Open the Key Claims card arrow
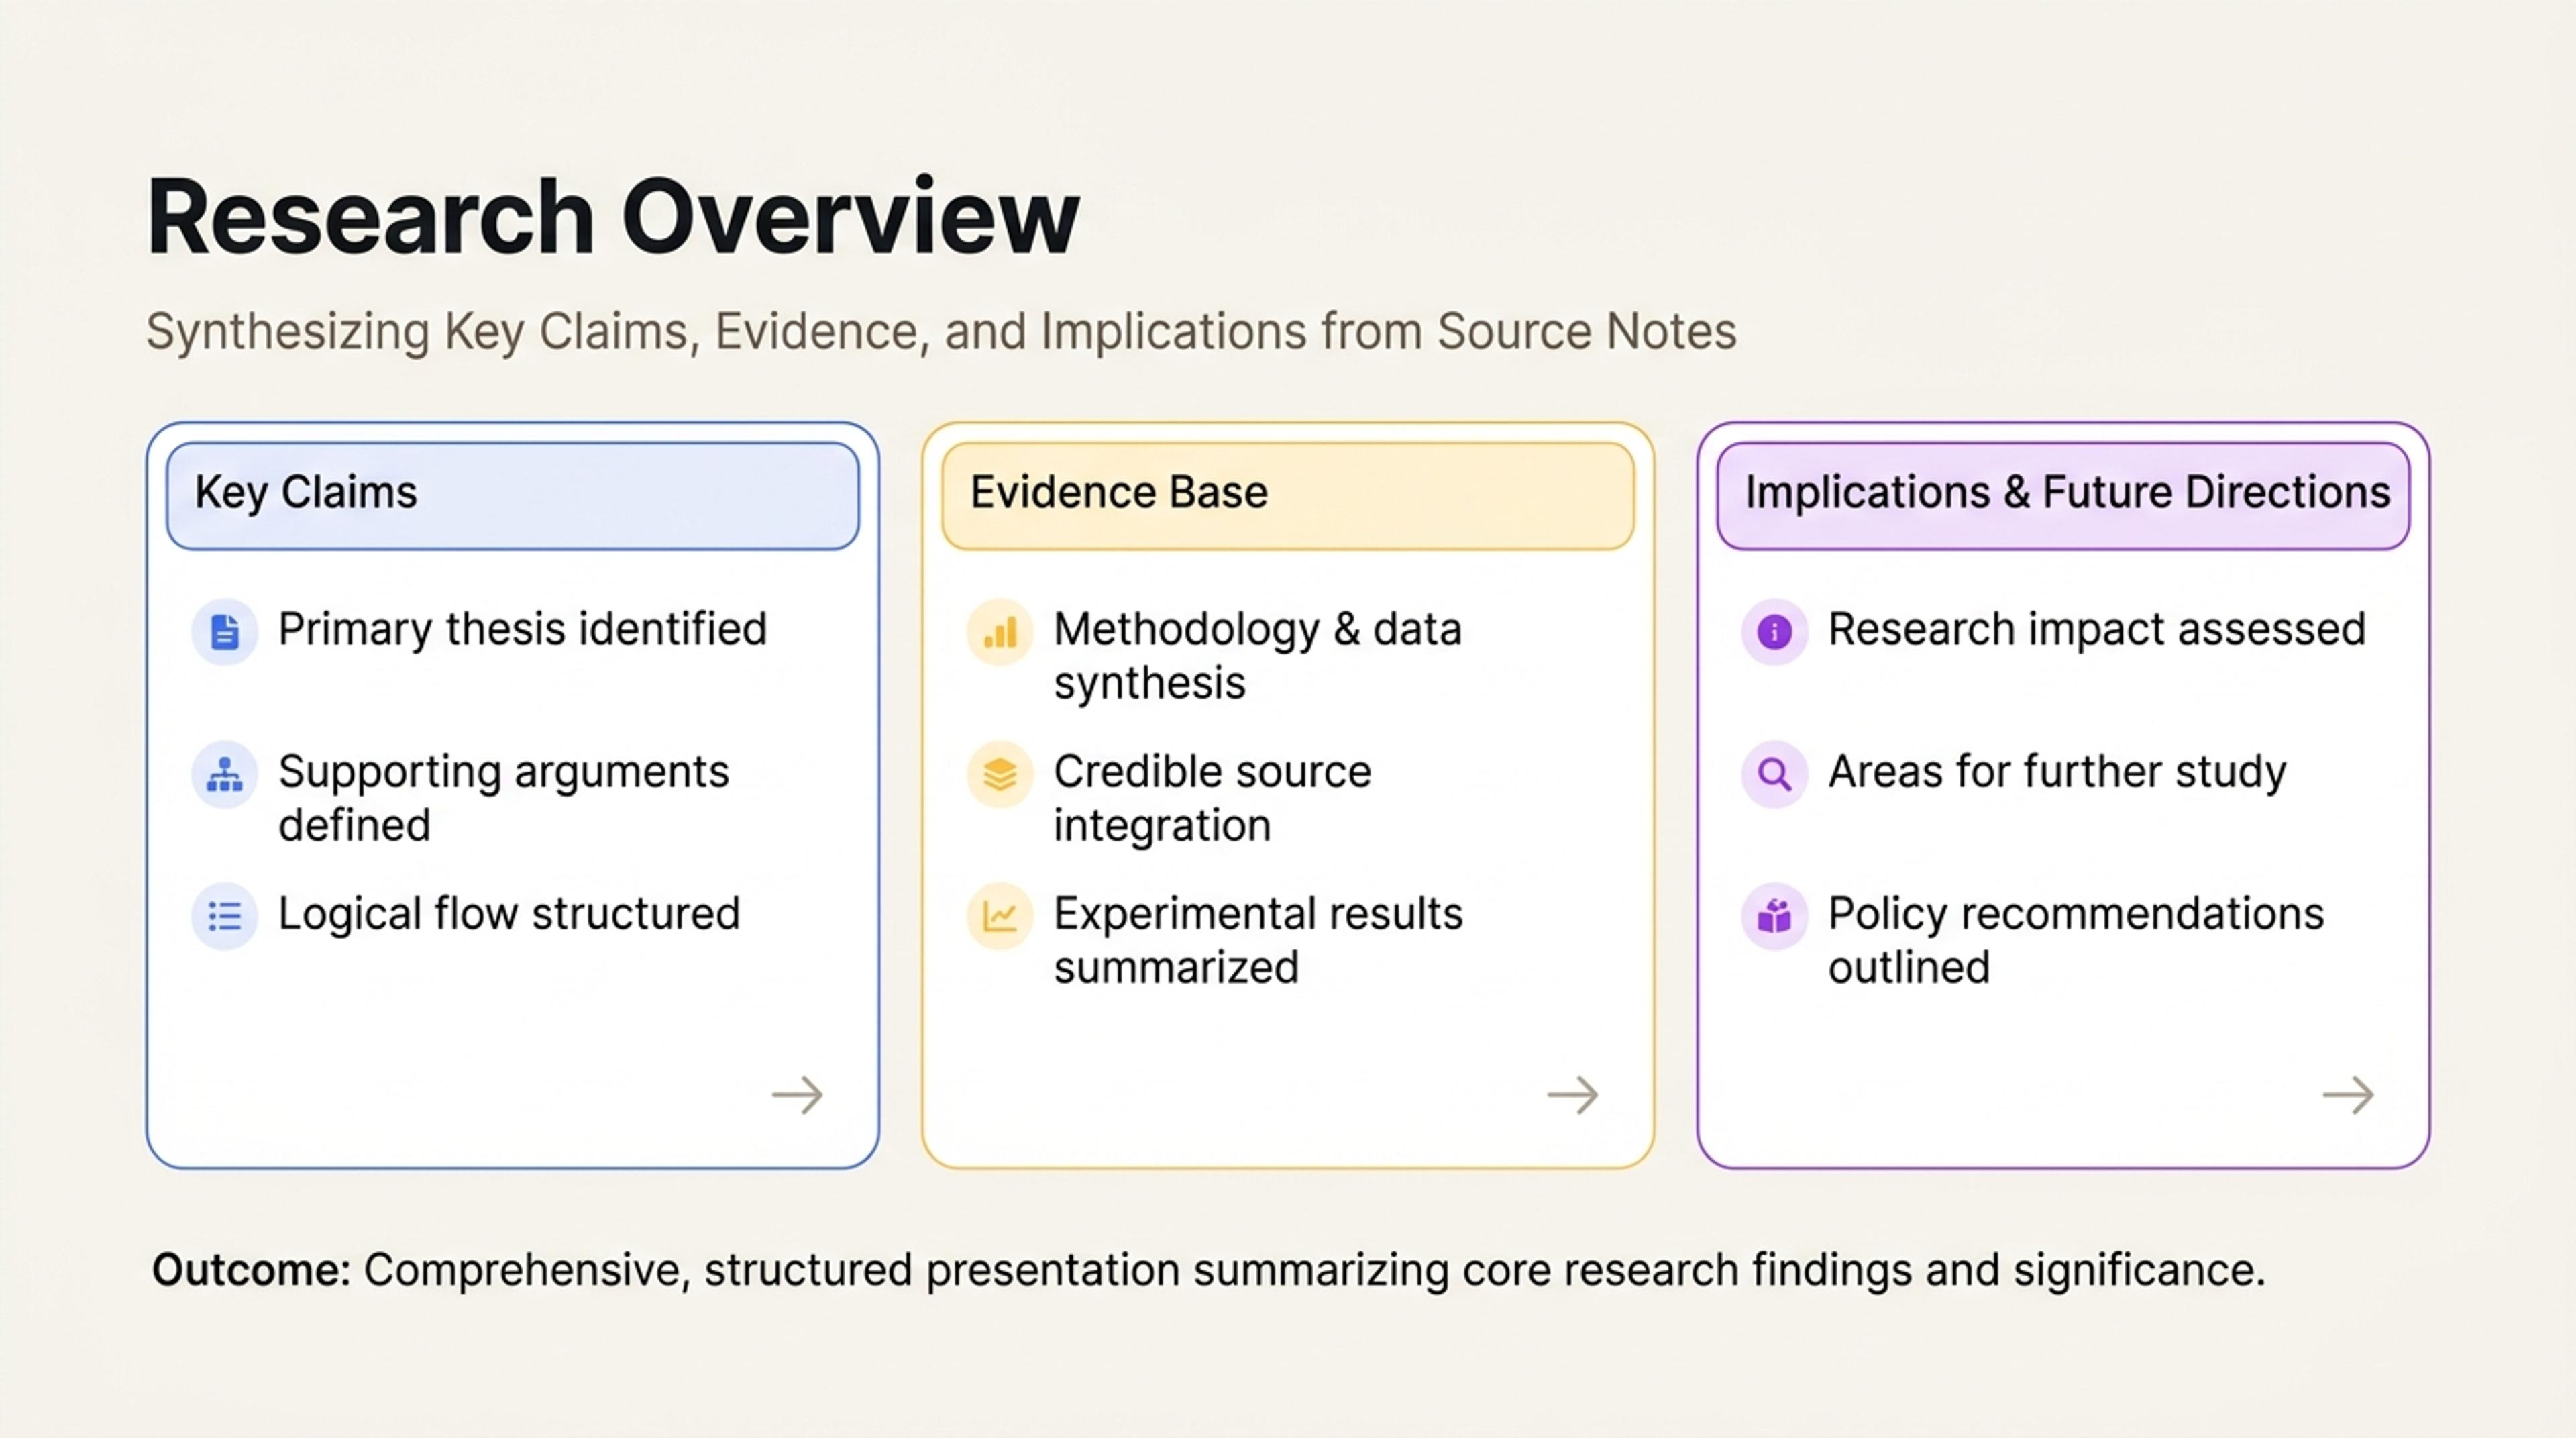2576x1438 pixels. 798,1095
